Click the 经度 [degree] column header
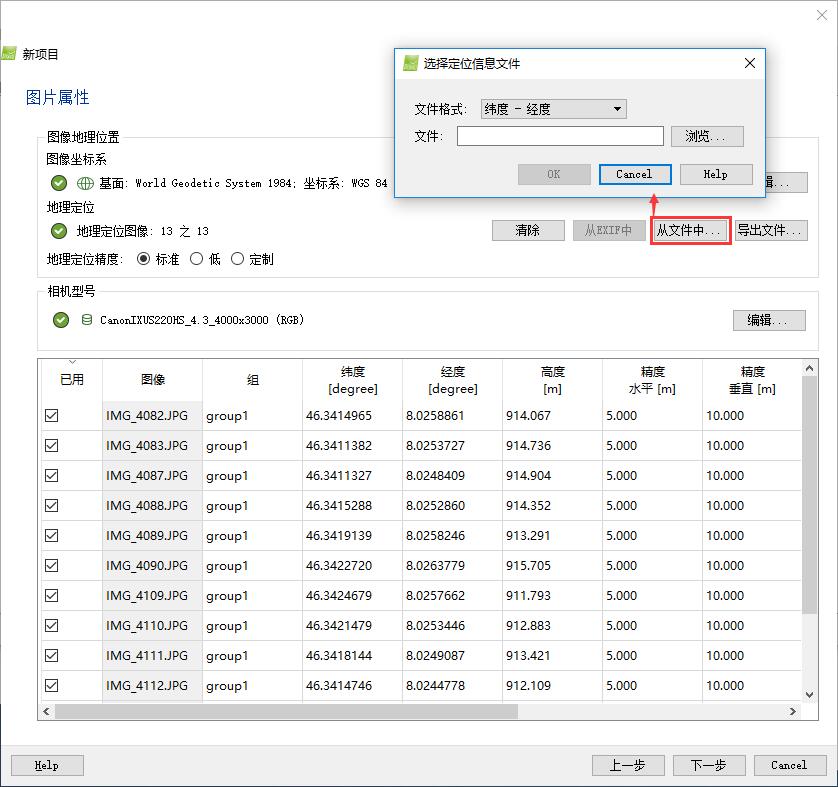Image resolution: width=838 pixels, height=787 pixels. [x=452, y=380]
